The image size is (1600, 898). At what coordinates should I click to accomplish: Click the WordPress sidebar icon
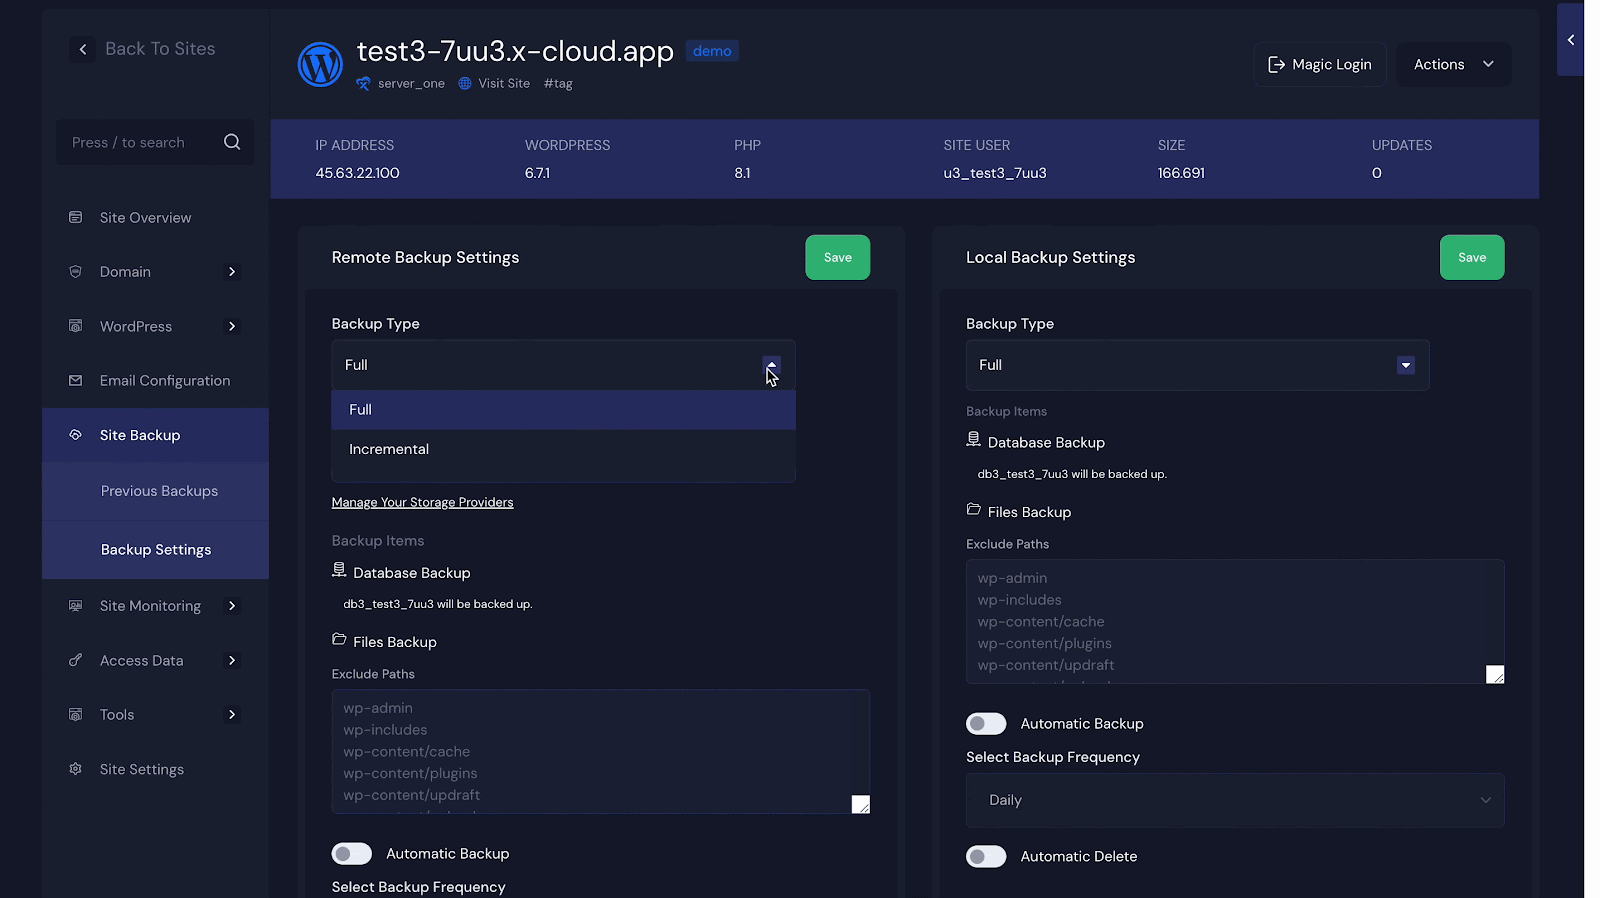click(x=75, y=326)
